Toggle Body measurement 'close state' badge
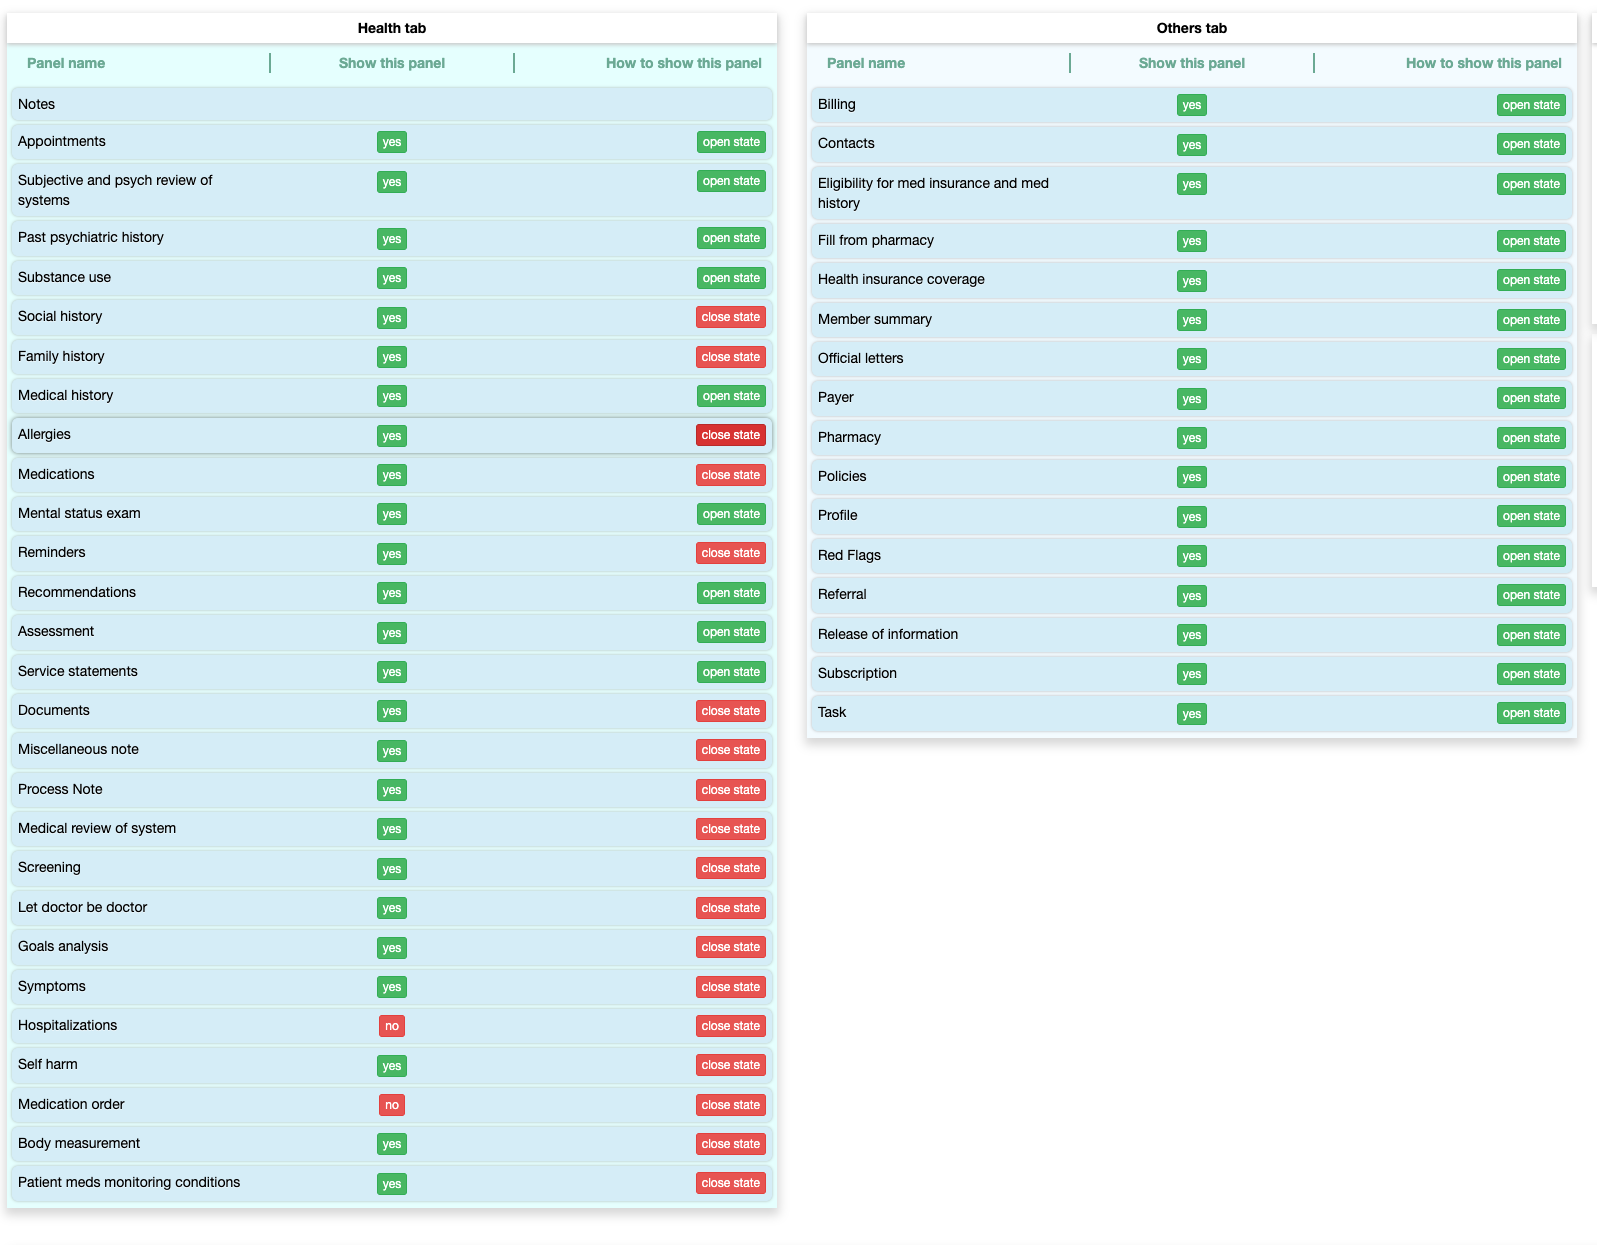Screen dimensions: 1597x1245 pos(731,1144)
